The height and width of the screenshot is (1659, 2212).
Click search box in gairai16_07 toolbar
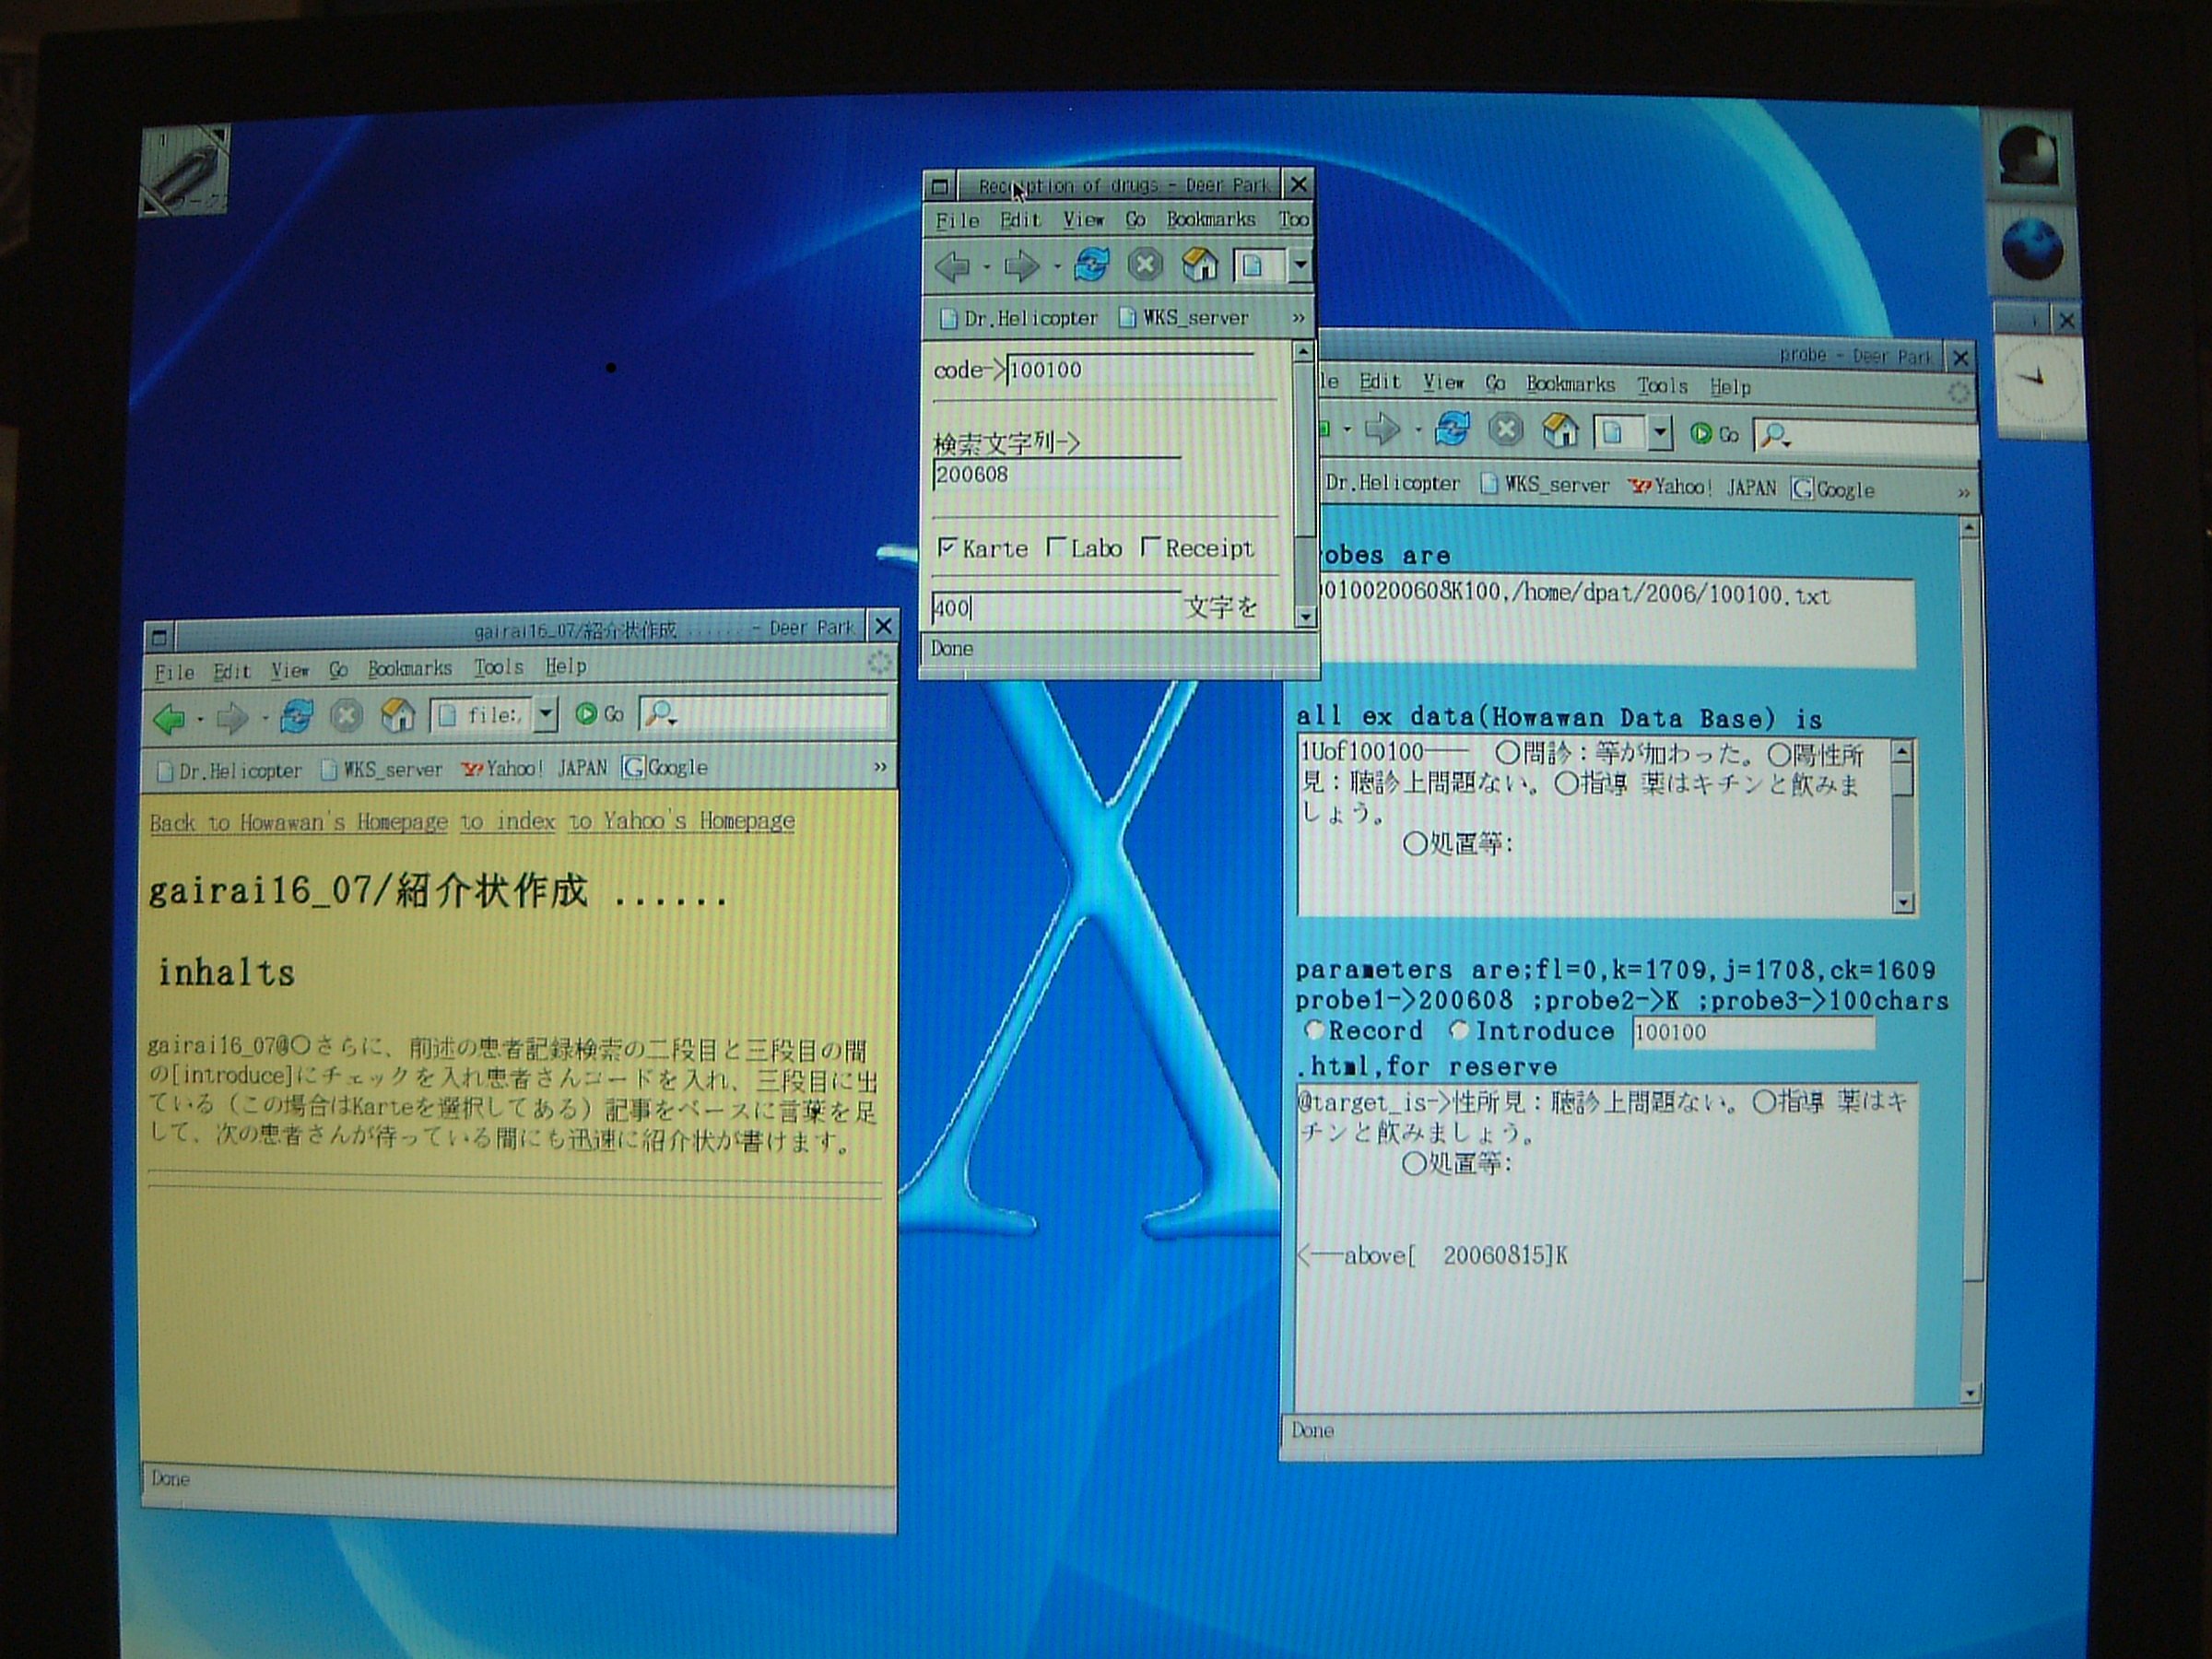tap(763, 714)
